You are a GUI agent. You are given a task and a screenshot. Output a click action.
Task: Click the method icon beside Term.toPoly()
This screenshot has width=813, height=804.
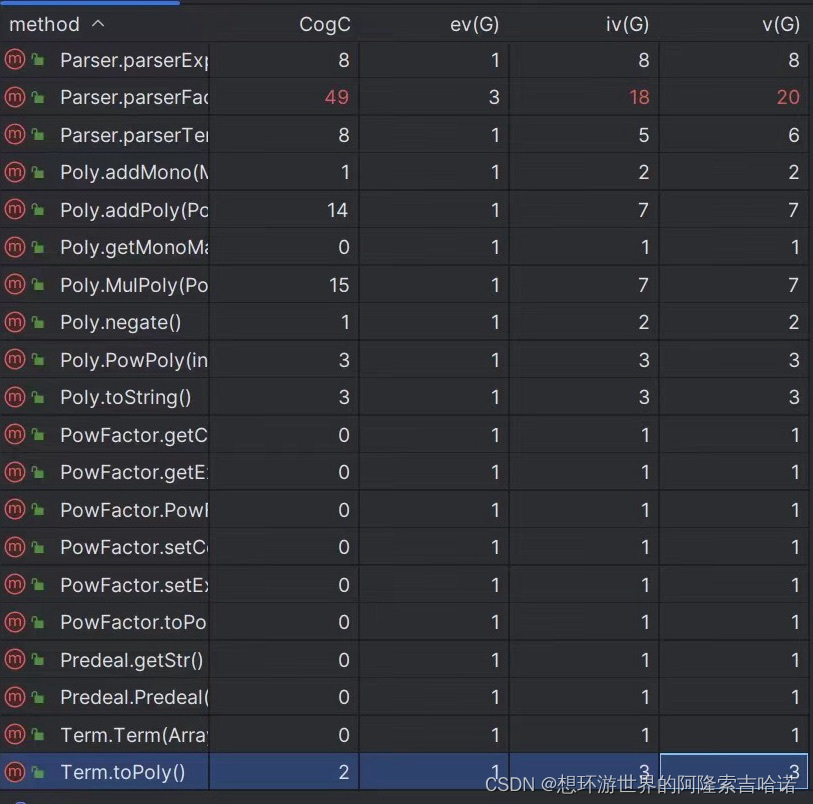tap(15, 772)
